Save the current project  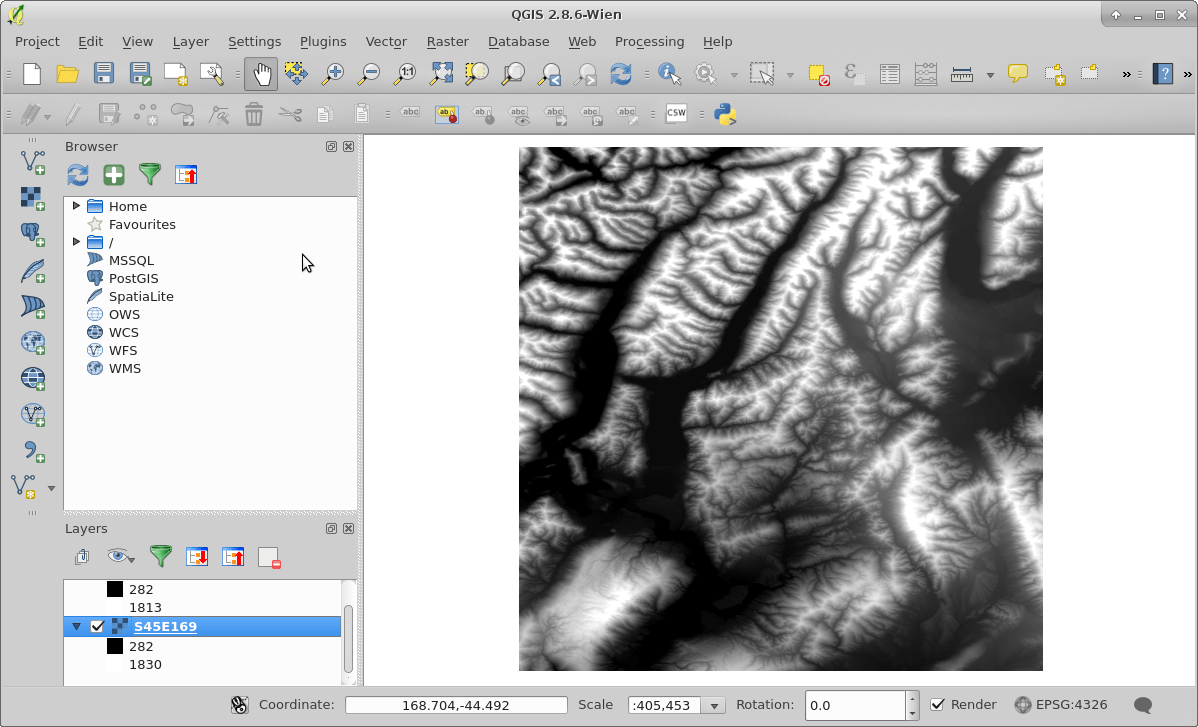[x=103, y=74]
